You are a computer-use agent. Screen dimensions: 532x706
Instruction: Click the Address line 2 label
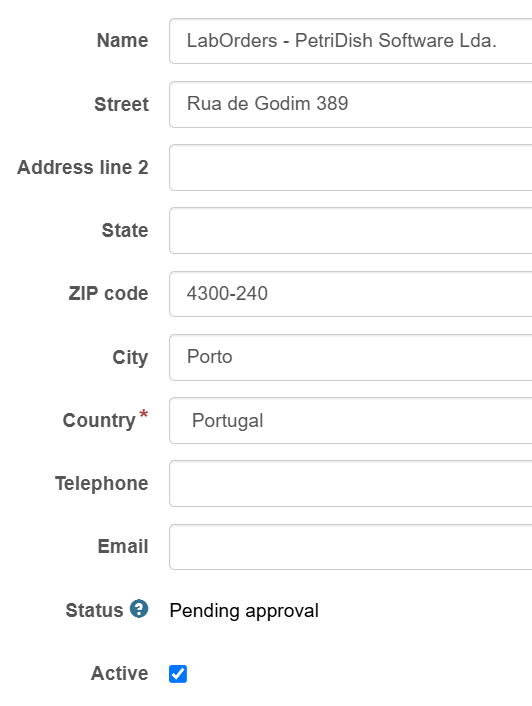coord(83,167)
